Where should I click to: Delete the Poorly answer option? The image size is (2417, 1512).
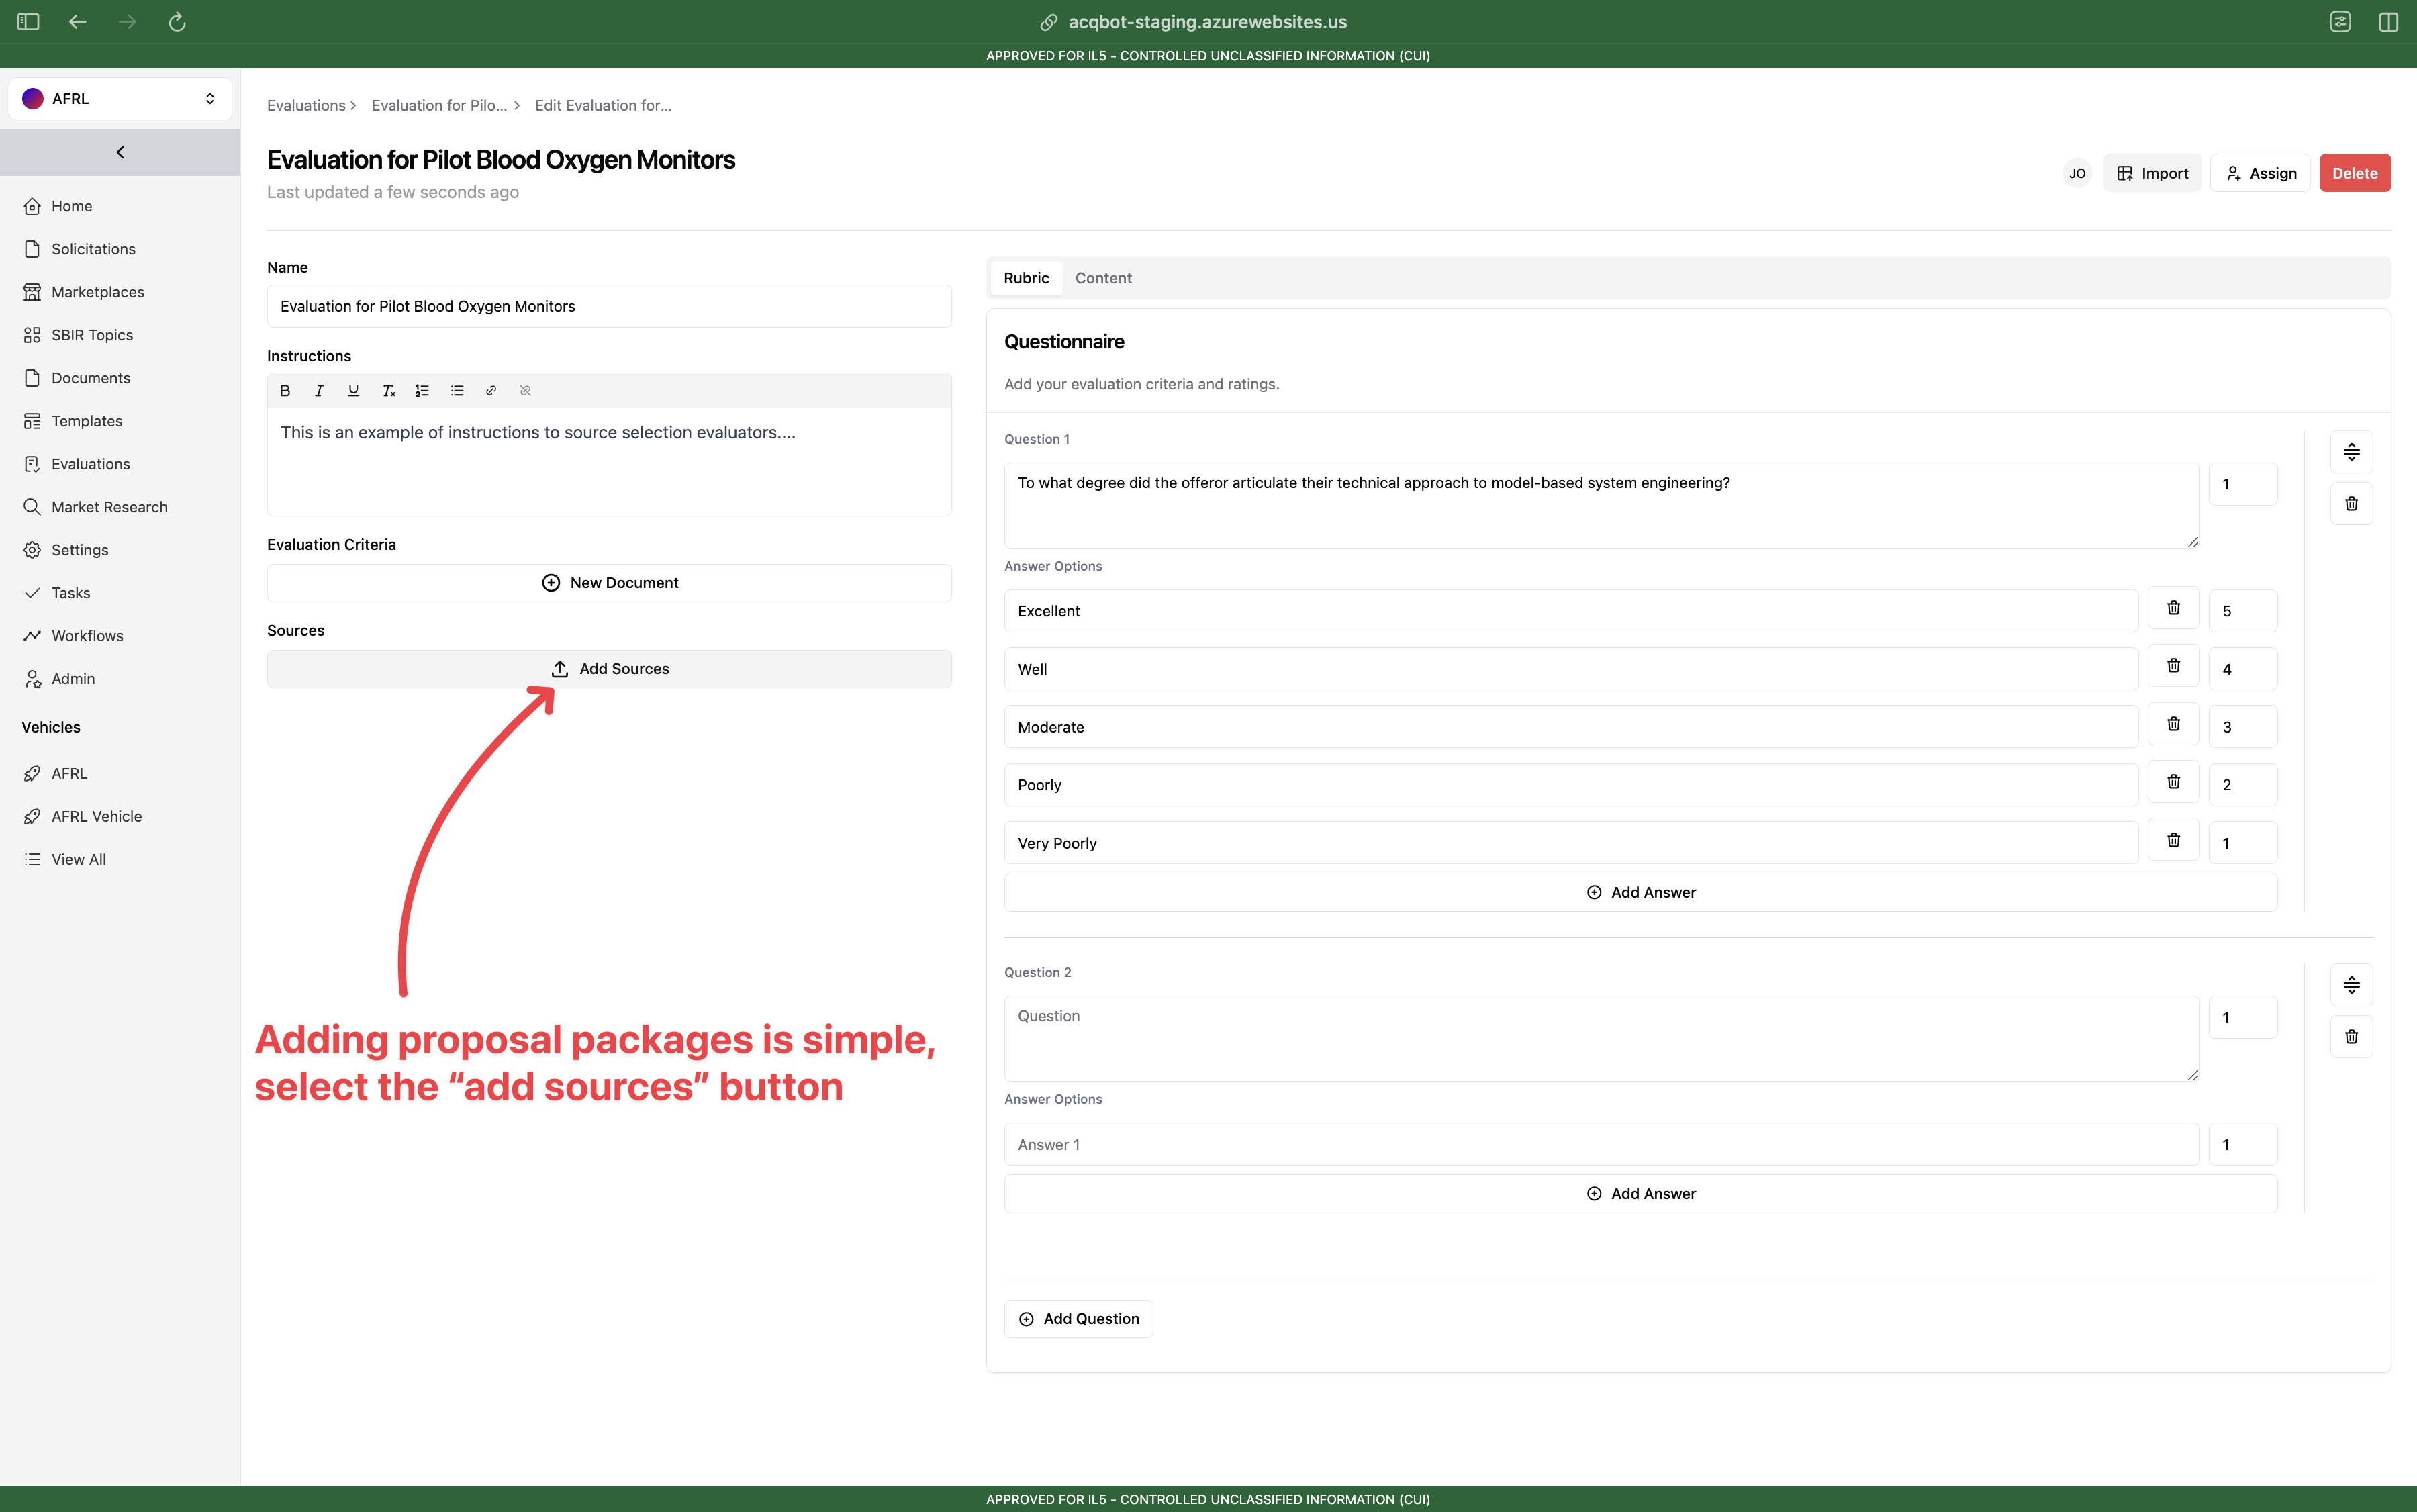point(2173,782)
